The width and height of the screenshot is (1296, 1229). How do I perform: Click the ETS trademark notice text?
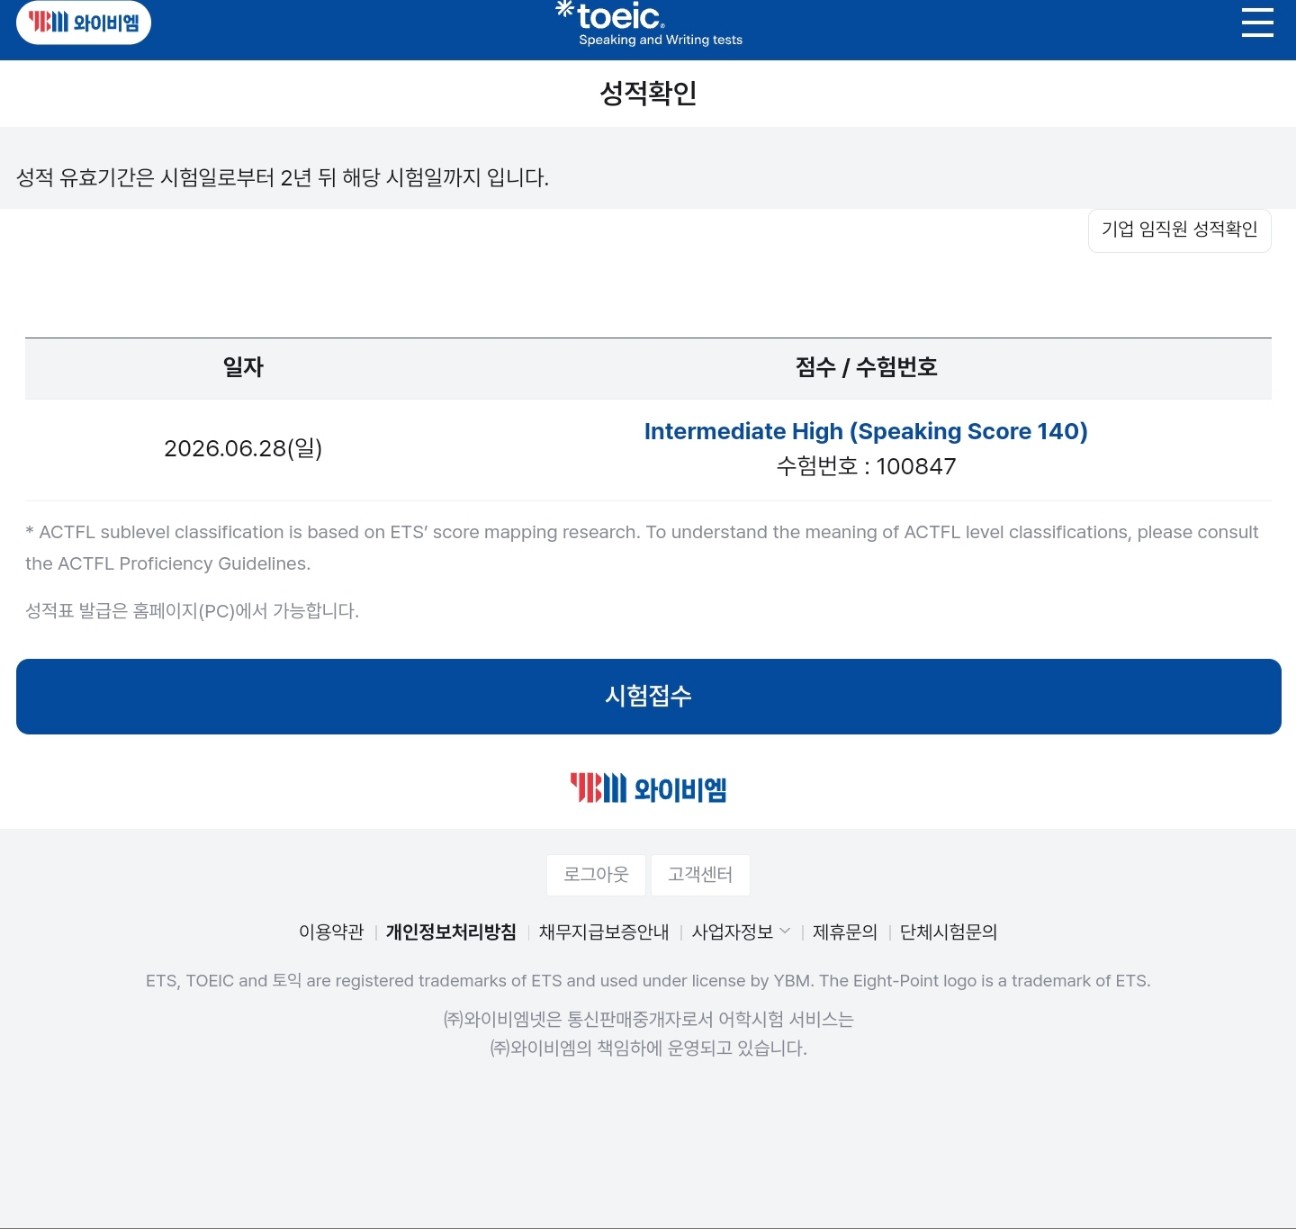[x=648, y=981]
